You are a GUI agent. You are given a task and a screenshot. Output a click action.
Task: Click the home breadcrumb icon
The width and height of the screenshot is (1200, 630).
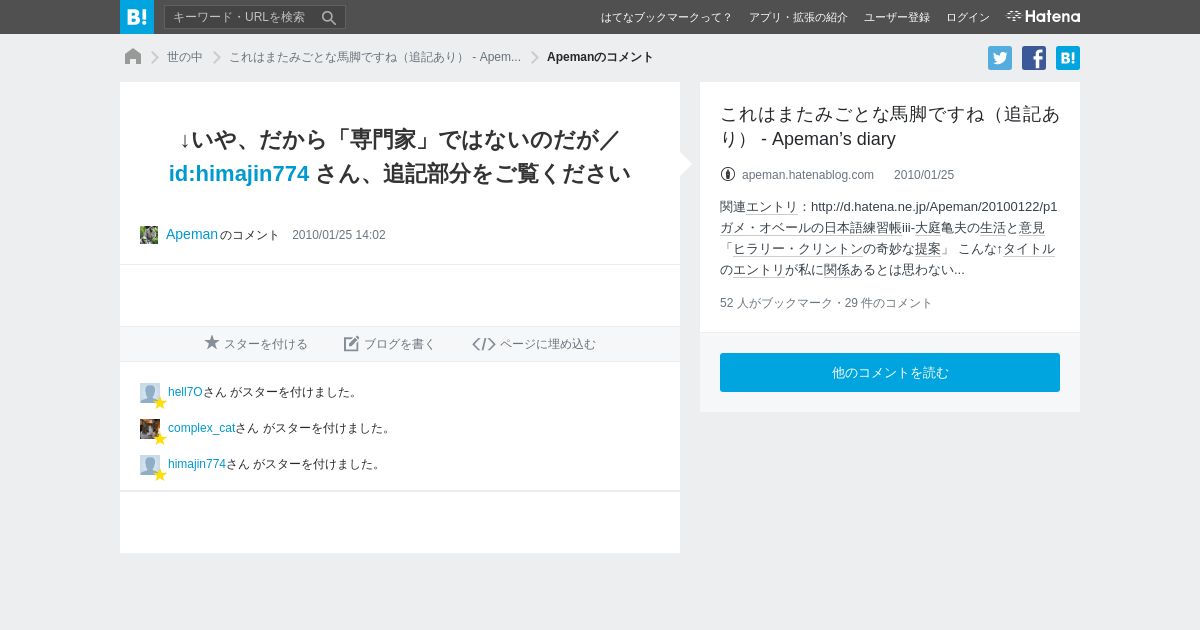click(133, 57)
